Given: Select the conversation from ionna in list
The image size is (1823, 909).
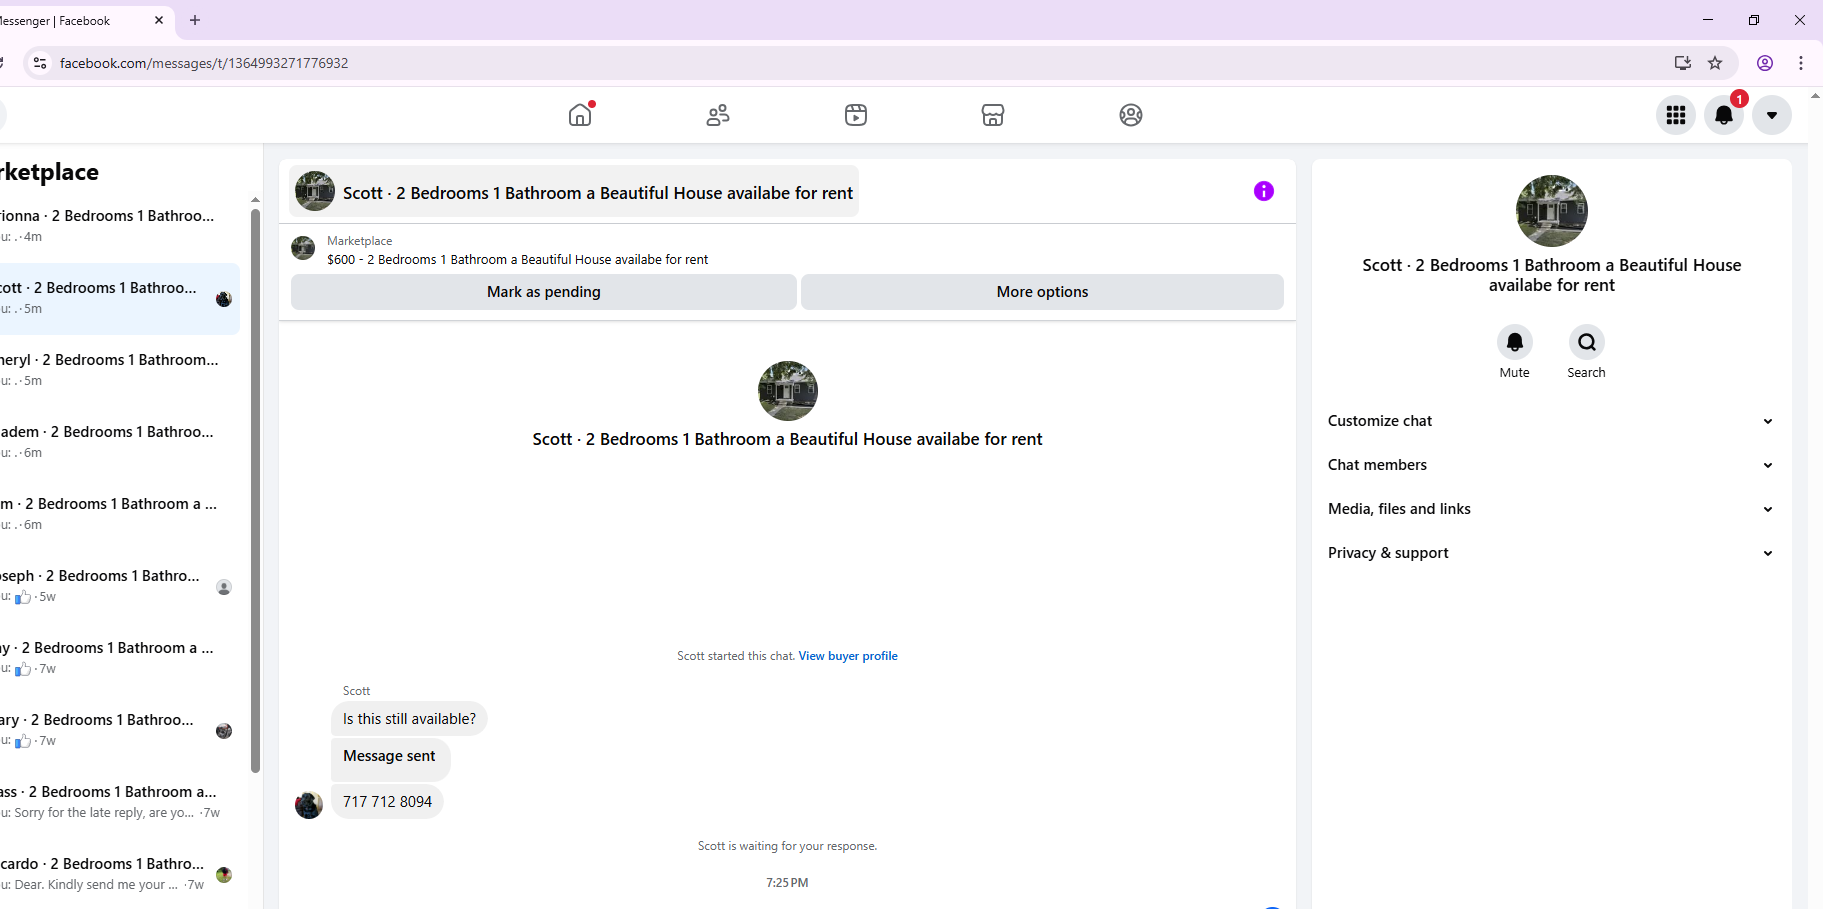Looking at the screenshot, I should (120, 227).
